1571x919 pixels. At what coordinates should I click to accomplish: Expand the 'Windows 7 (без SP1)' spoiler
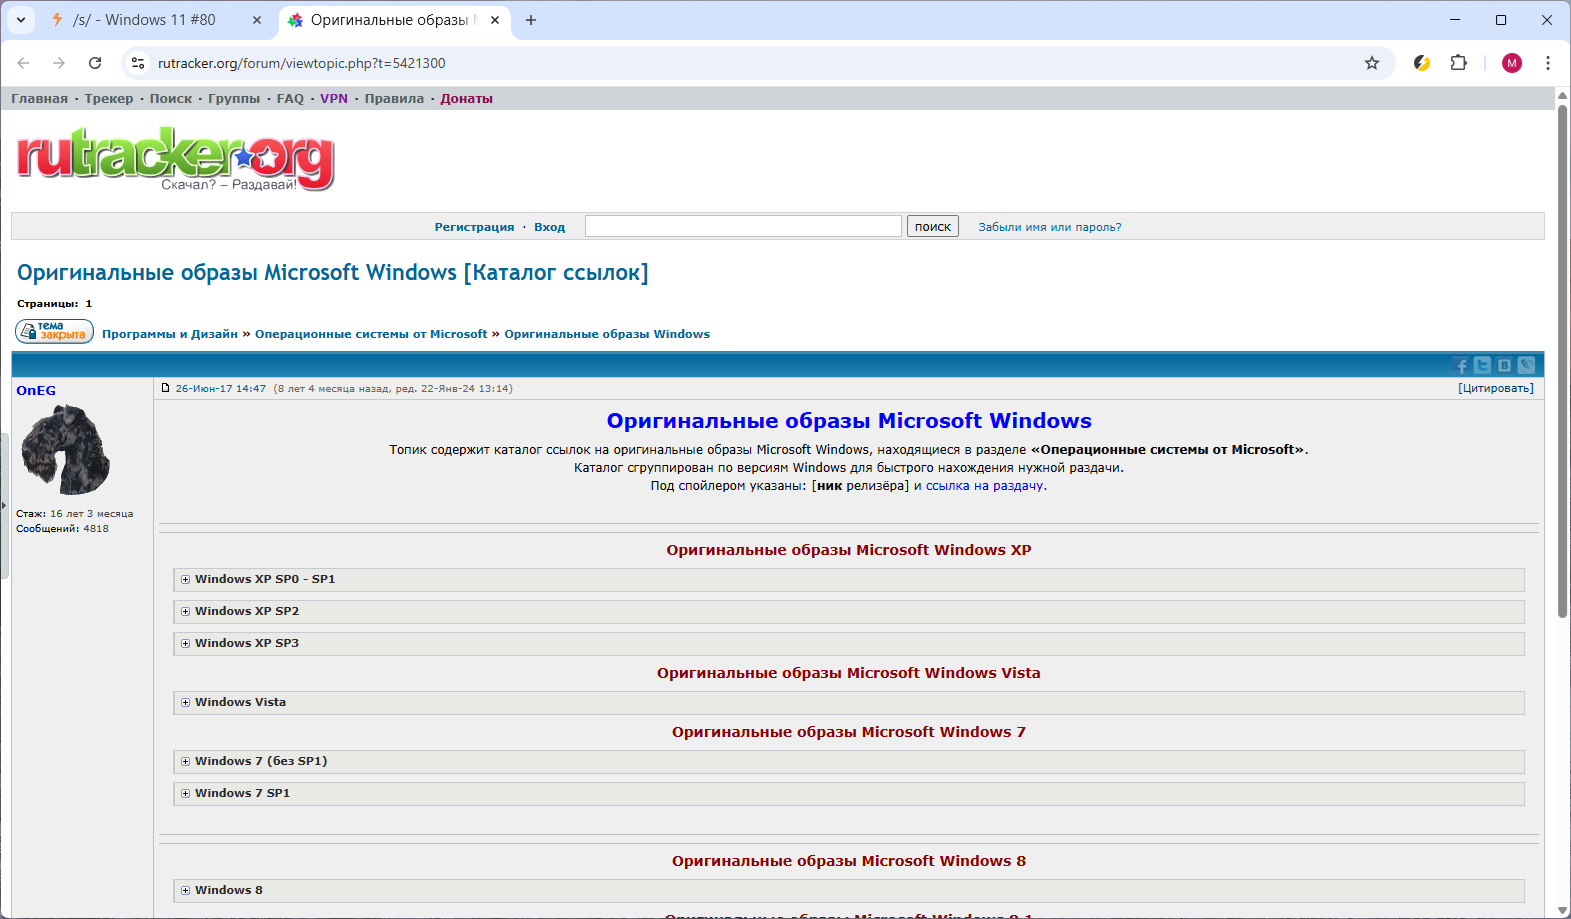(x=849, y=762)
